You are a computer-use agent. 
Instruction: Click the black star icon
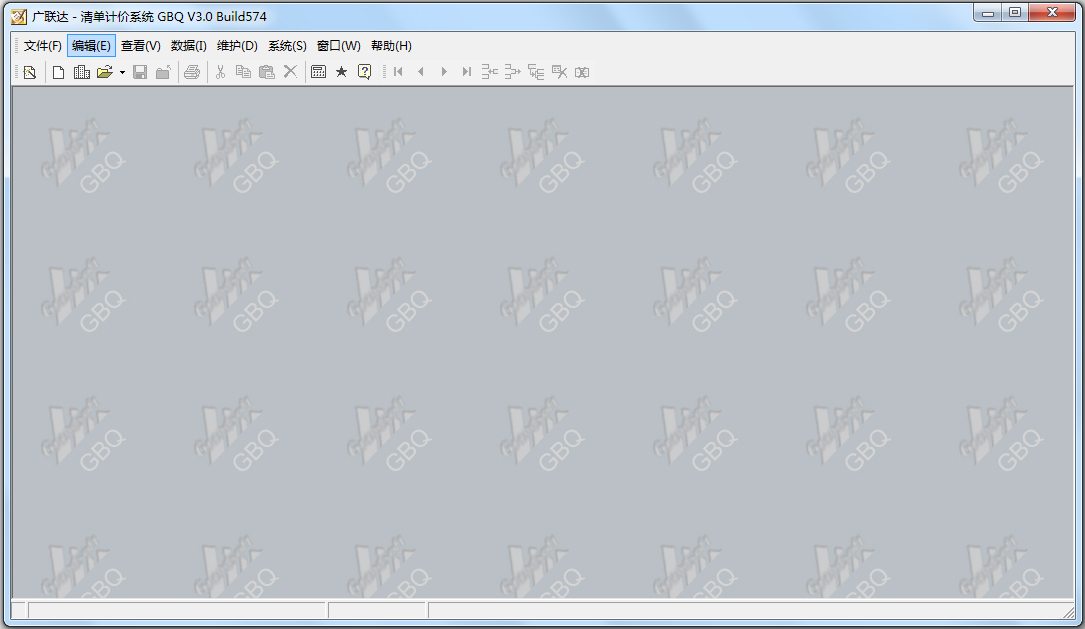(341, 72)
